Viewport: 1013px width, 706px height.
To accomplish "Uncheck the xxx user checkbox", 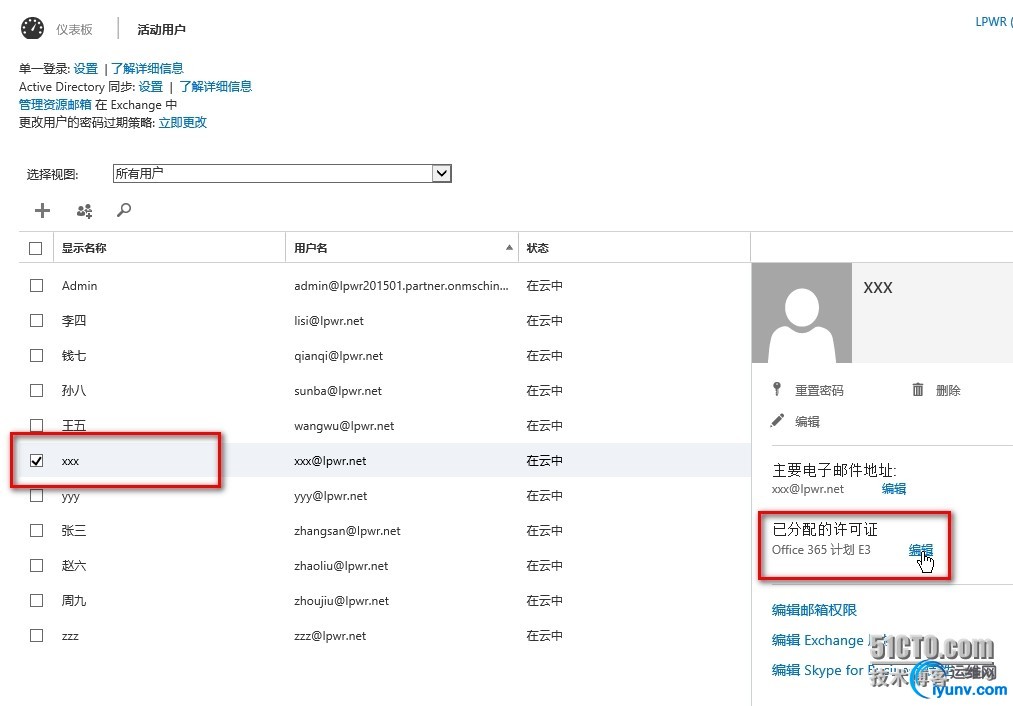I will click(x=36, y=461).
